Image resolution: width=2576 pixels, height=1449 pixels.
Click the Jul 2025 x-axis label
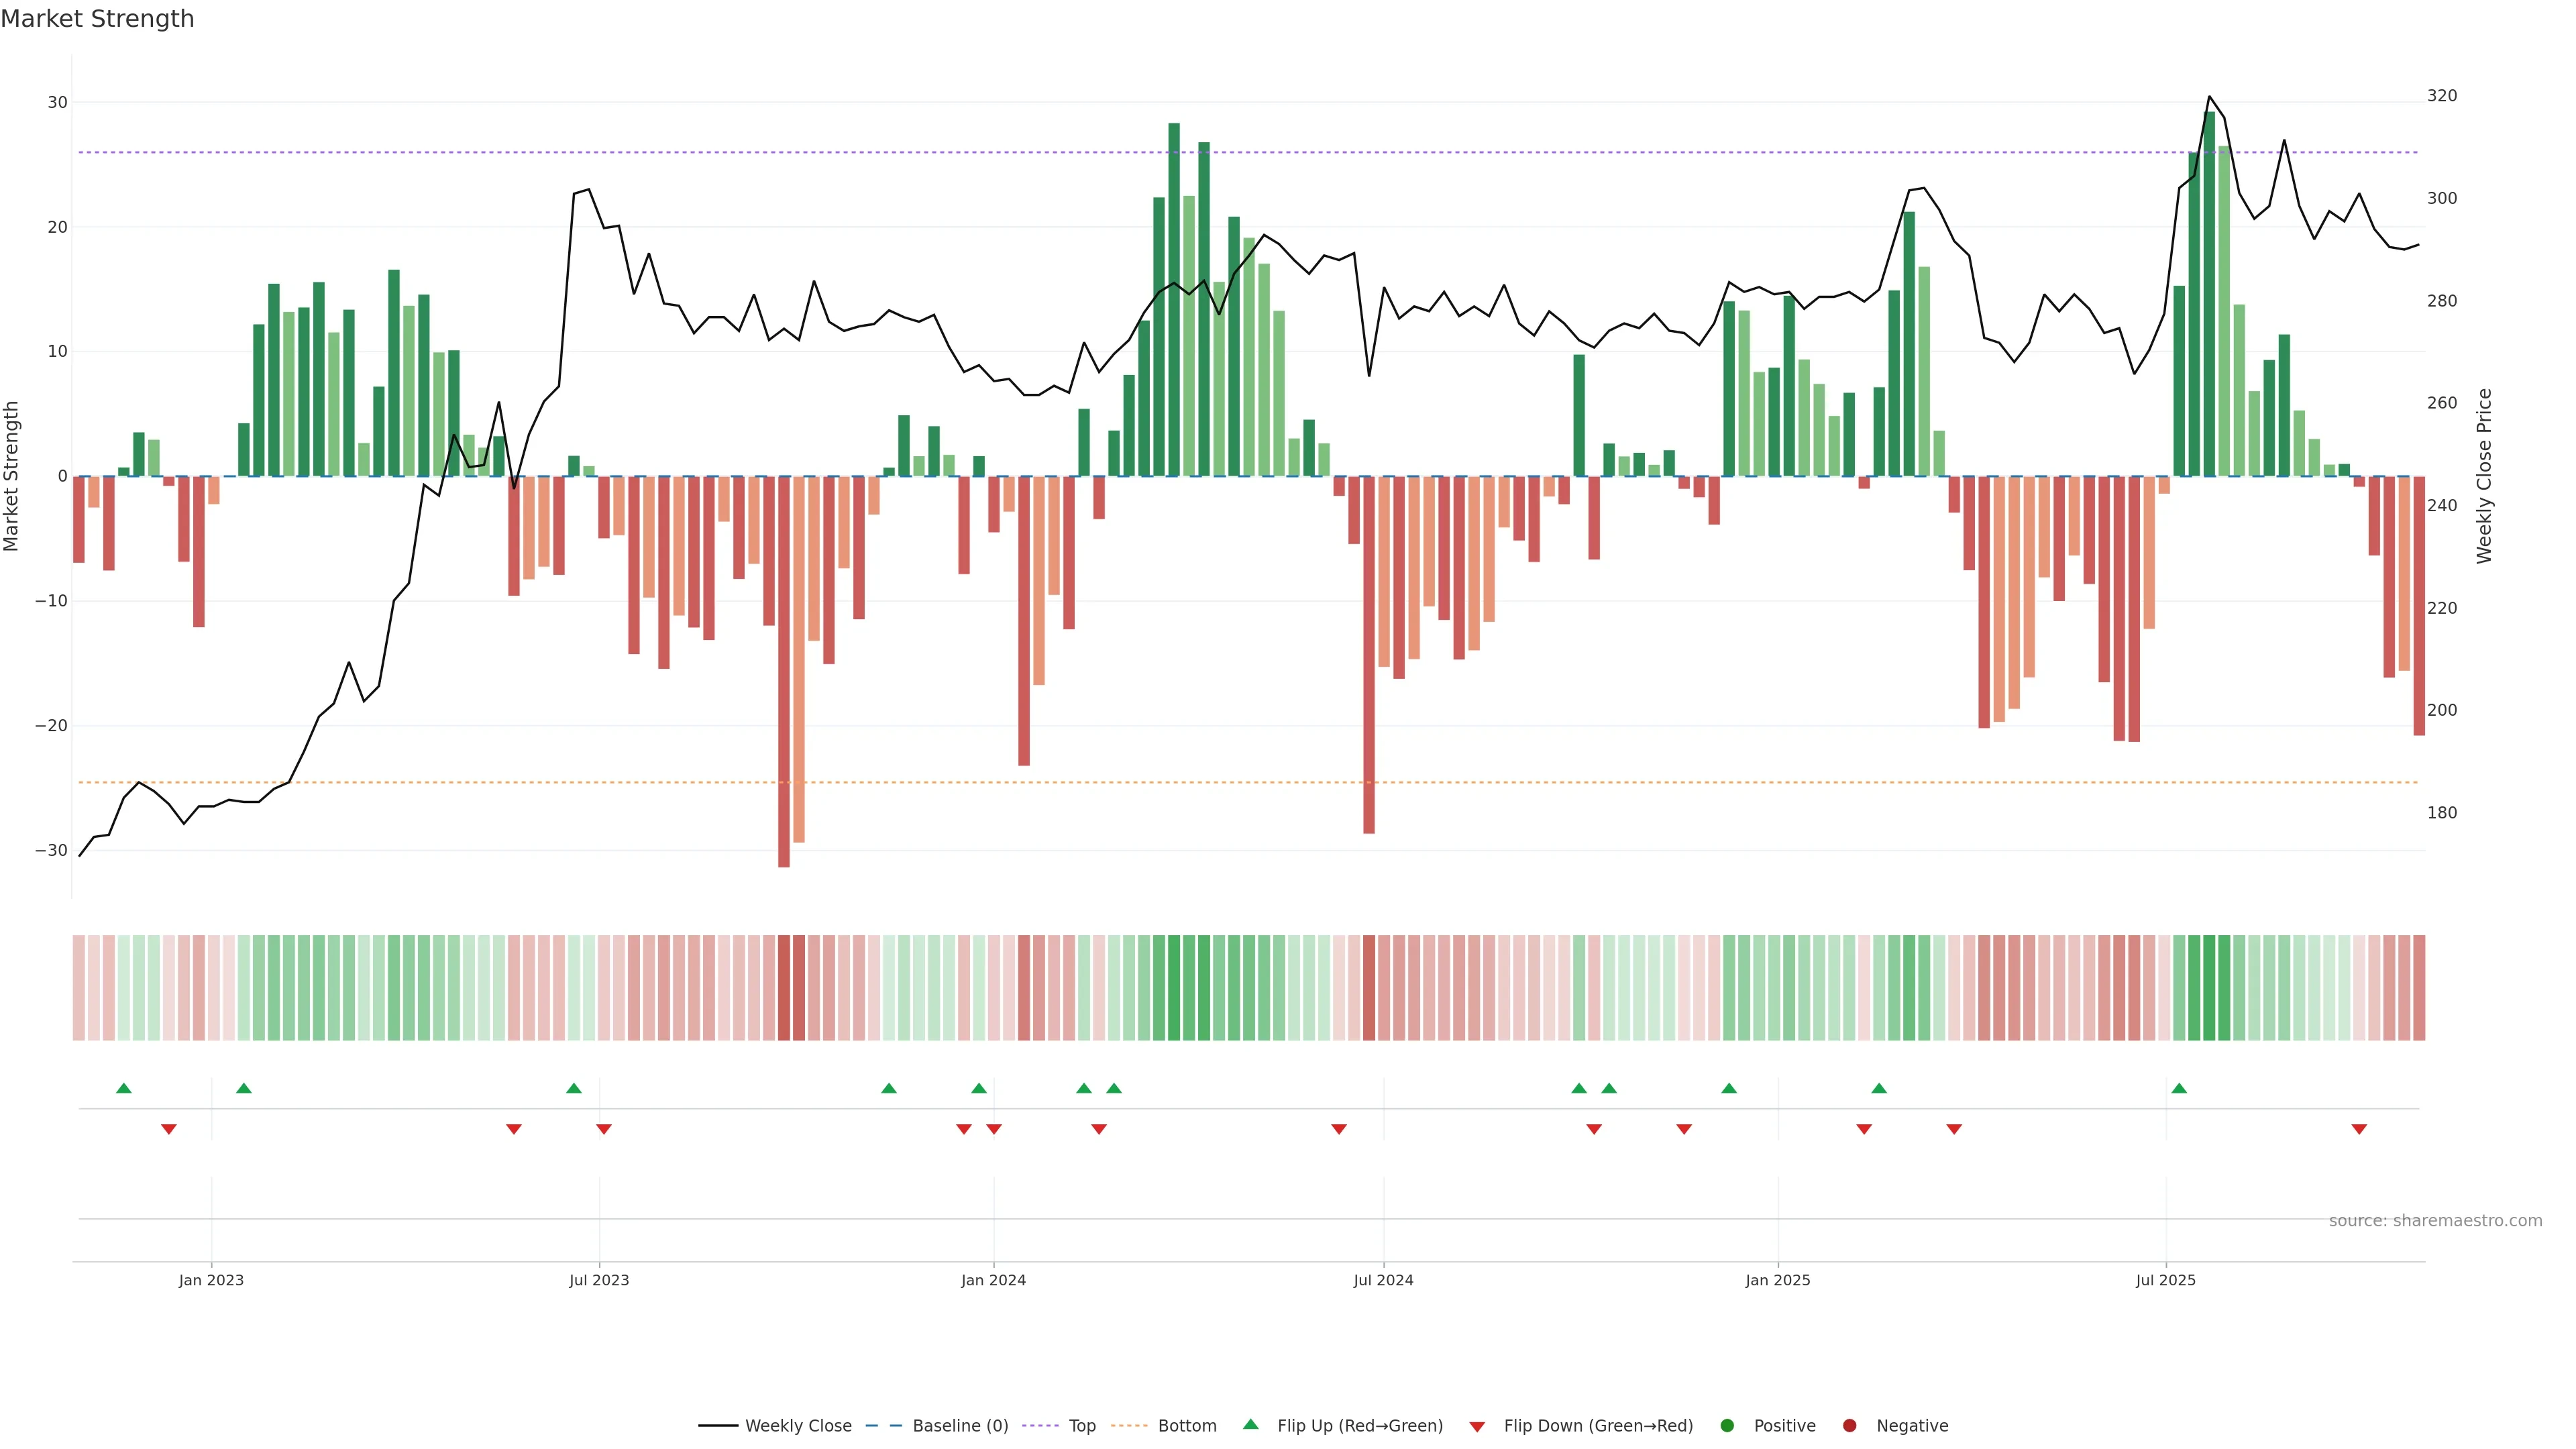[x=2165, y=1280]
